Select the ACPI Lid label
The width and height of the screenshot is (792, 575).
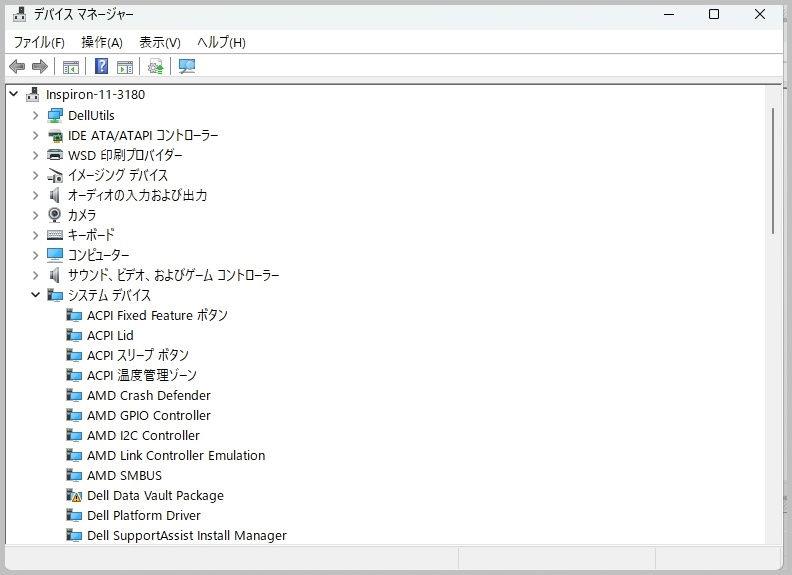(110, 336)
